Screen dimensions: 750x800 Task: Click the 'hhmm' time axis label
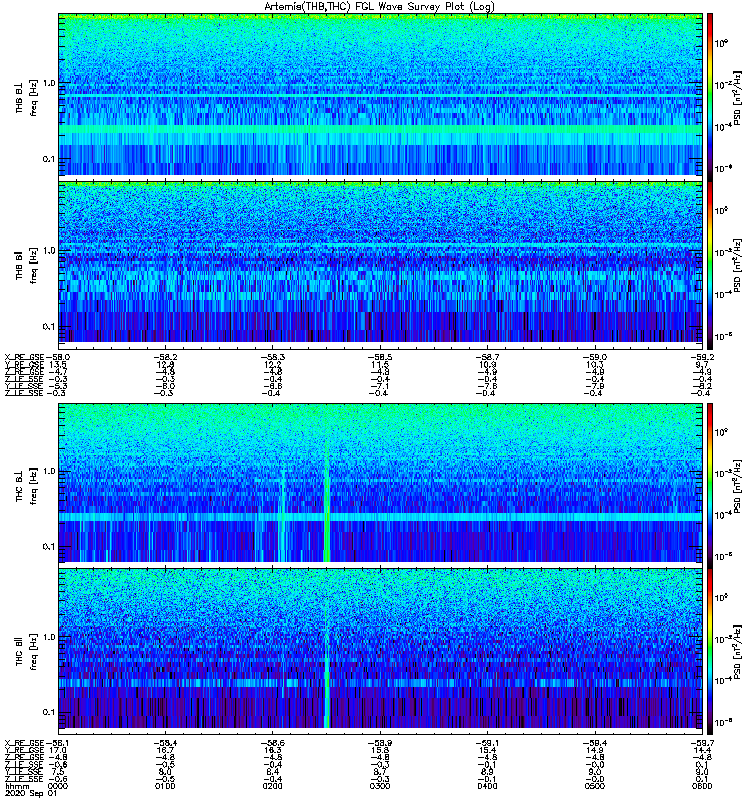point(17,786)
